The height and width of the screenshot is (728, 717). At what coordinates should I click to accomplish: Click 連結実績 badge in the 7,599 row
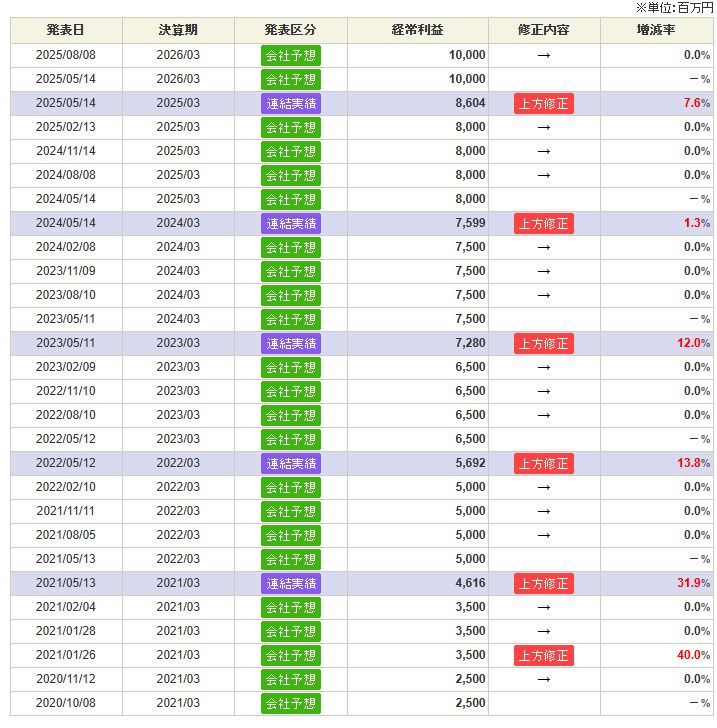pyautogui.click(x=291, y=224)
